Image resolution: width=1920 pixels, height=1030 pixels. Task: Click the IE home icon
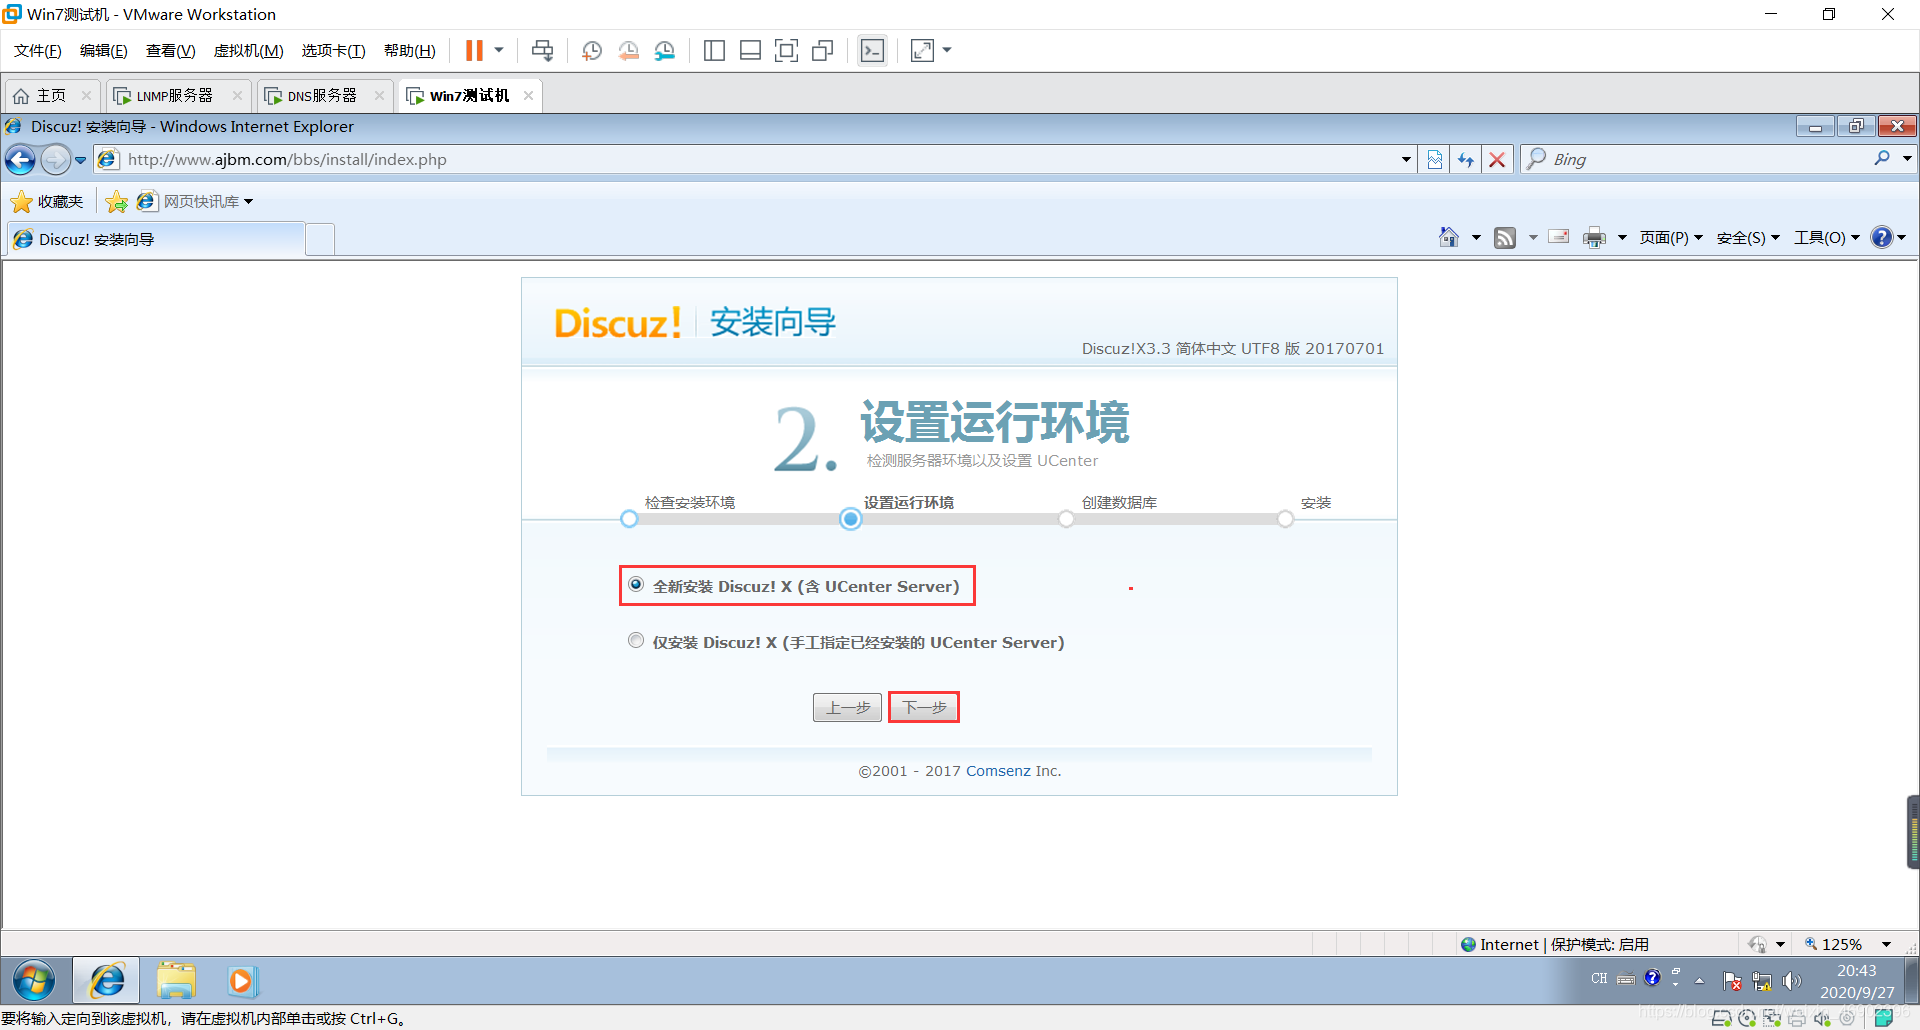pos(1448,237)
